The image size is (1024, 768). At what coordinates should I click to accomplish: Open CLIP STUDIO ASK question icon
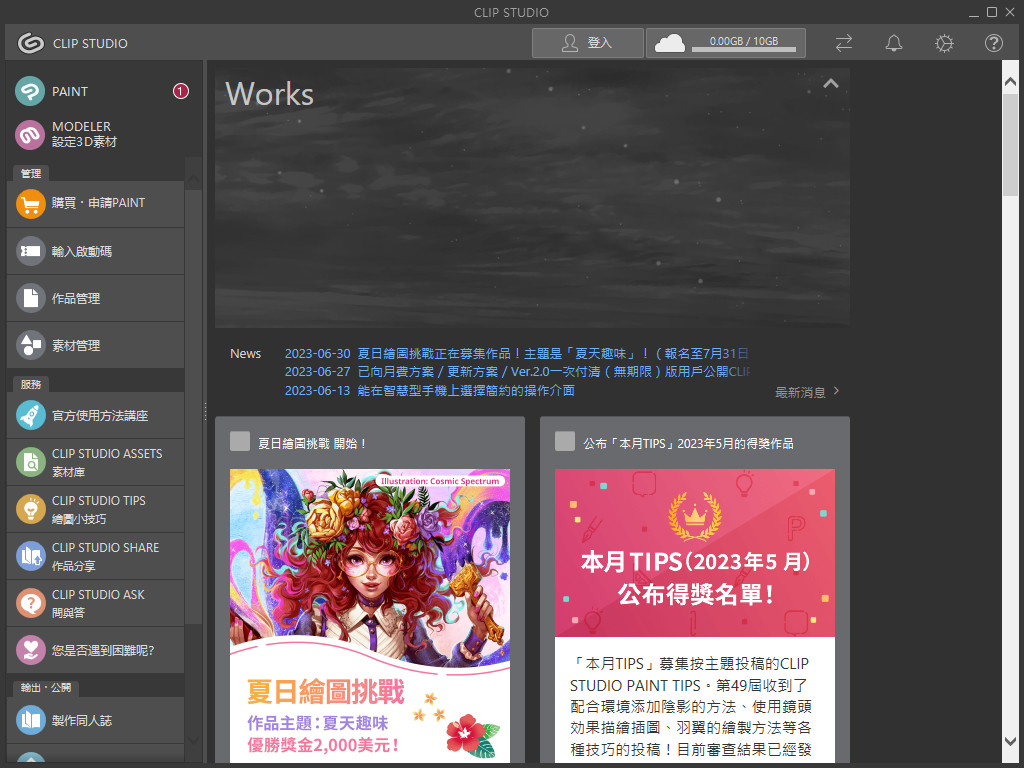30,603
